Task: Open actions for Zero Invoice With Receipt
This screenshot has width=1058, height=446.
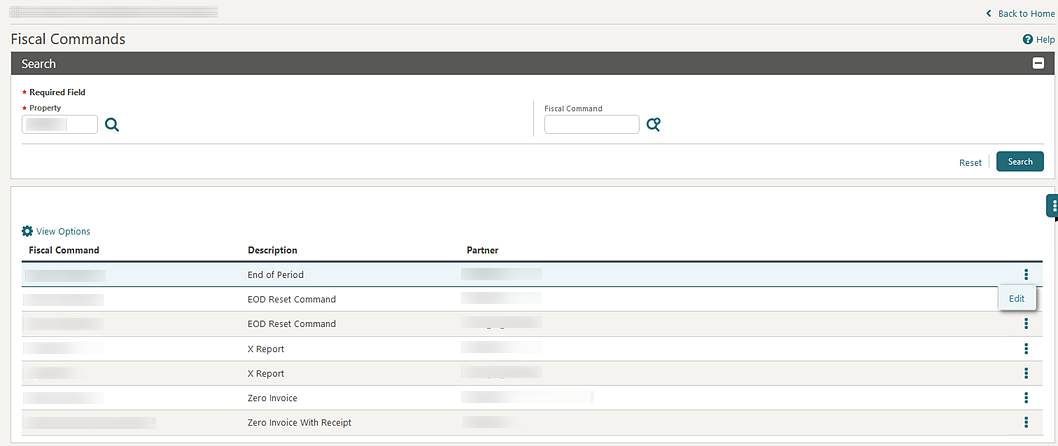Action: [x=1026, y=422]
